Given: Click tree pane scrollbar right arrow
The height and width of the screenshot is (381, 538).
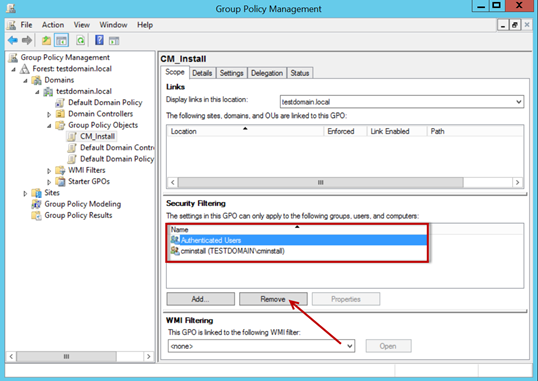Looking at the screenshot, I should pyautogui.click(x=149, y=356).
